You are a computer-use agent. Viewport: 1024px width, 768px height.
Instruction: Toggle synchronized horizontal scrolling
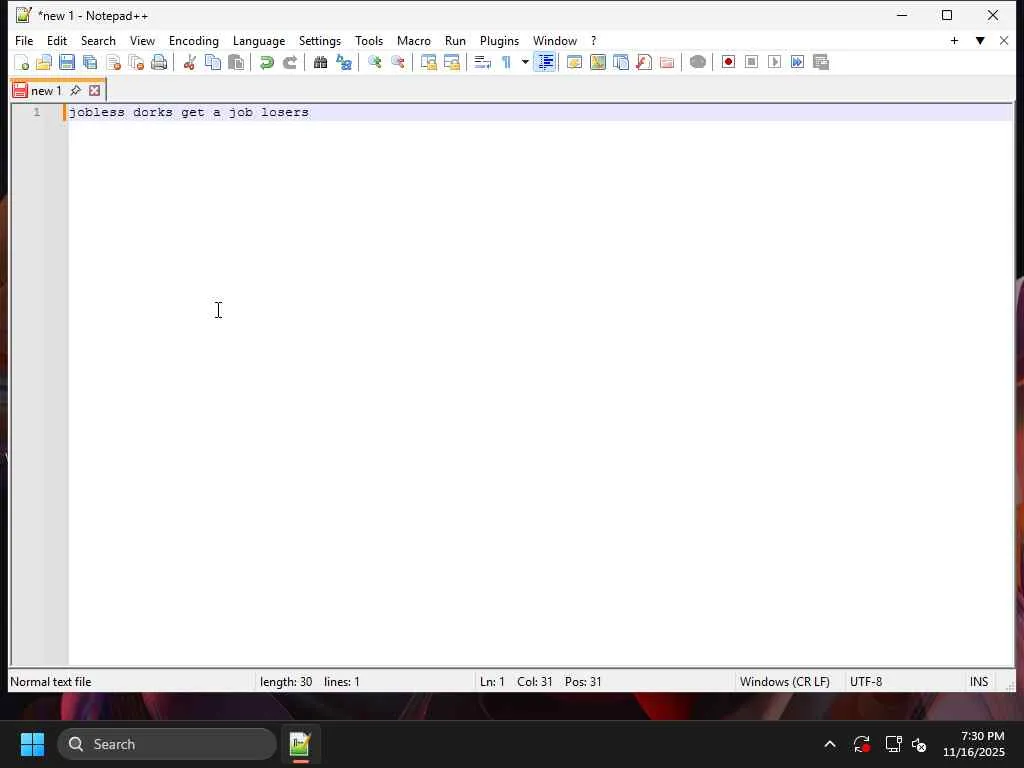[x=451, y=62]
